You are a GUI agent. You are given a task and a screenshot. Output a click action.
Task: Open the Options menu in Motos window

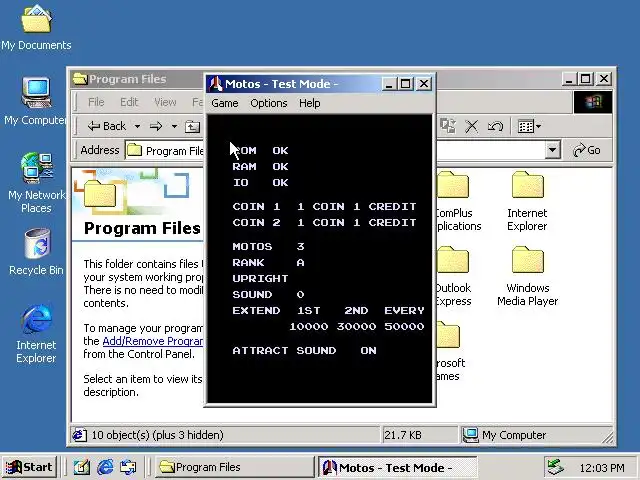(269, 103)
